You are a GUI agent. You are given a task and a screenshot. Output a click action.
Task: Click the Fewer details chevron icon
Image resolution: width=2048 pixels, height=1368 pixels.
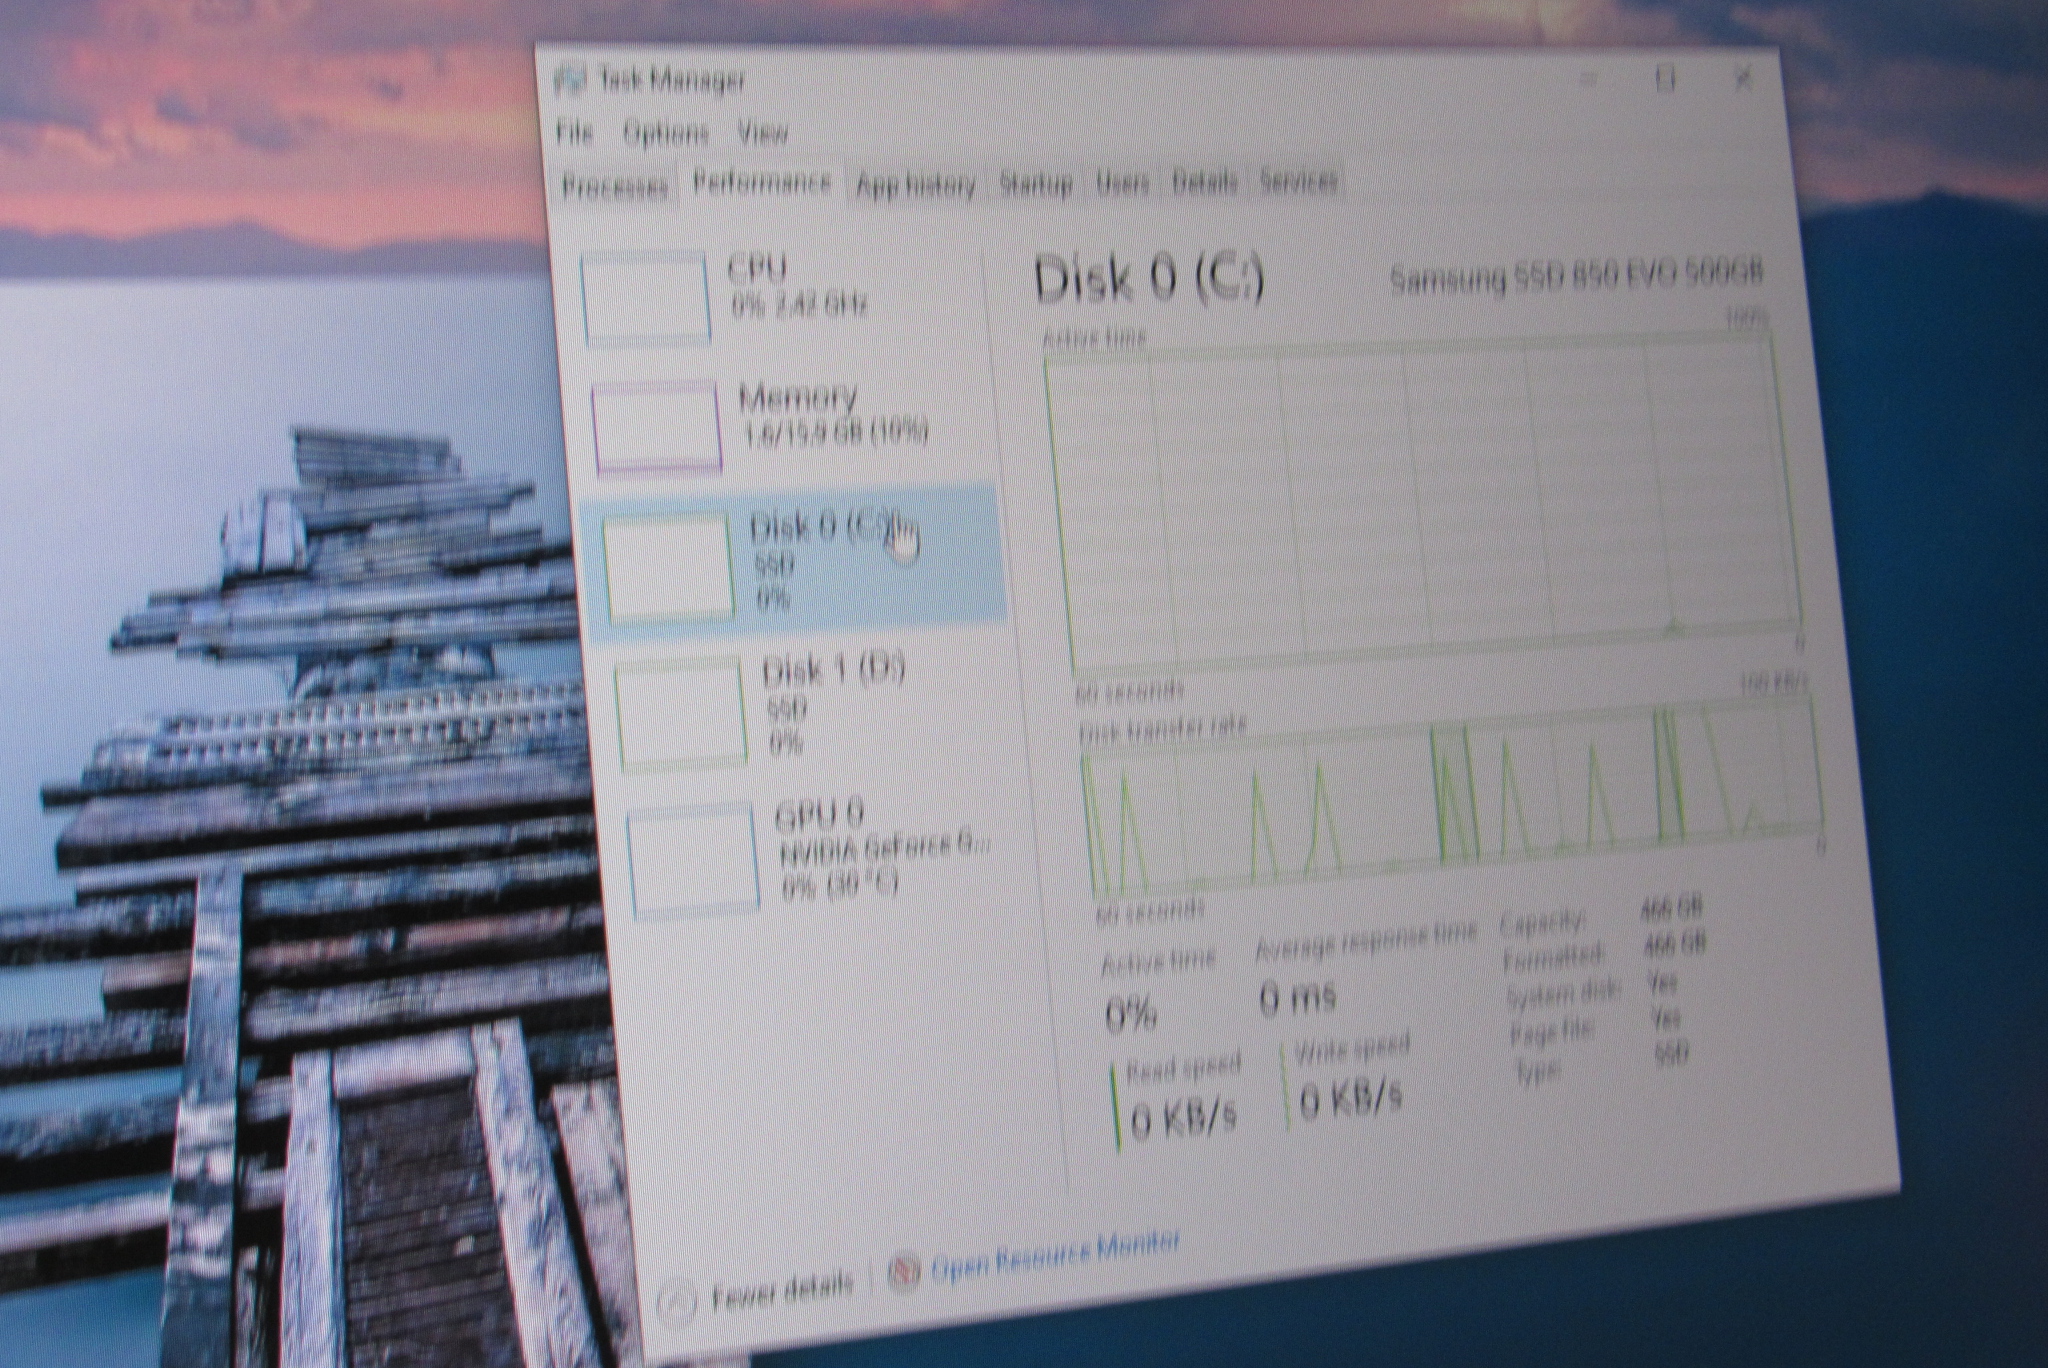pyautogui.click(x=677, y=1301)
